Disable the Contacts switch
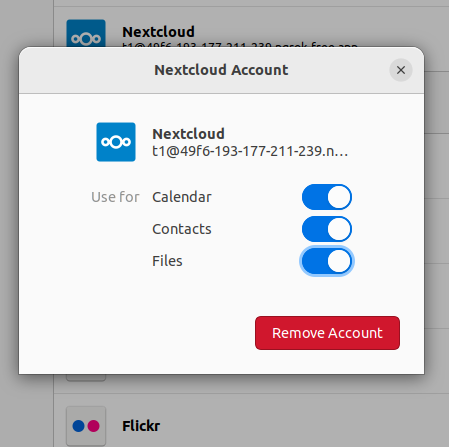The image size is (449, 447). (x=327, y=229)
